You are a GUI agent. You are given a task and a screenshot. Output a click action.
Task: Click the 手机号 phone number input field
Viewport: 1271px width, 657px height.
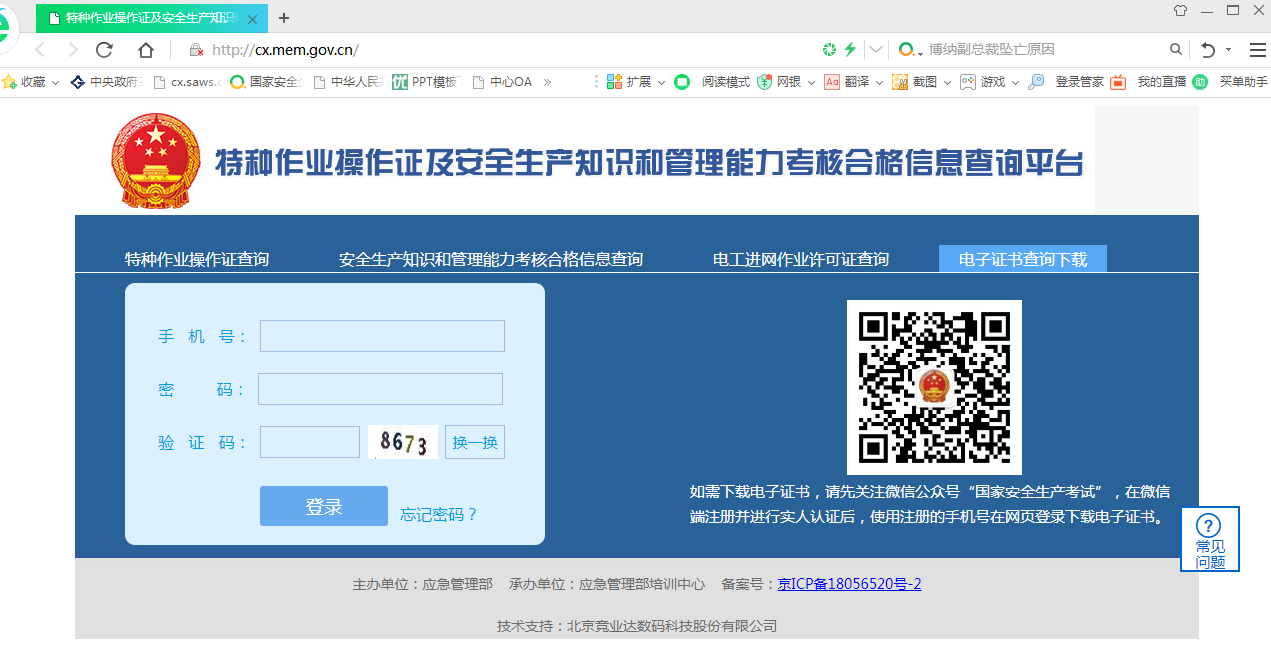(x=380, y=335)
